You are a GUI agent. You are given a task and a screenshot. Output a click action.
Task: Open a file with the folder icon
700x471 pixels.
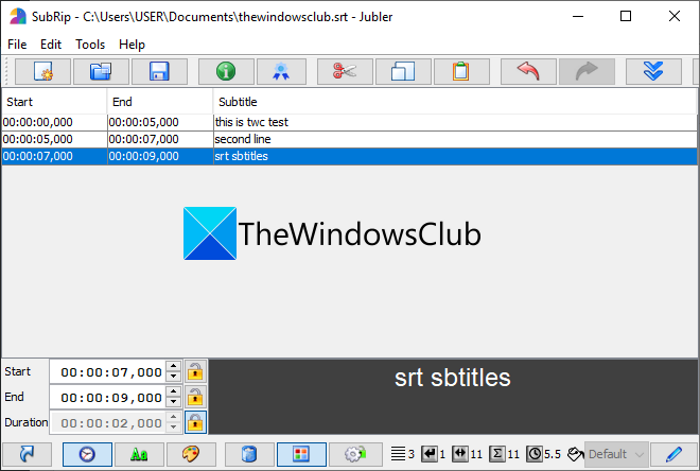click(x=101, y=71)
